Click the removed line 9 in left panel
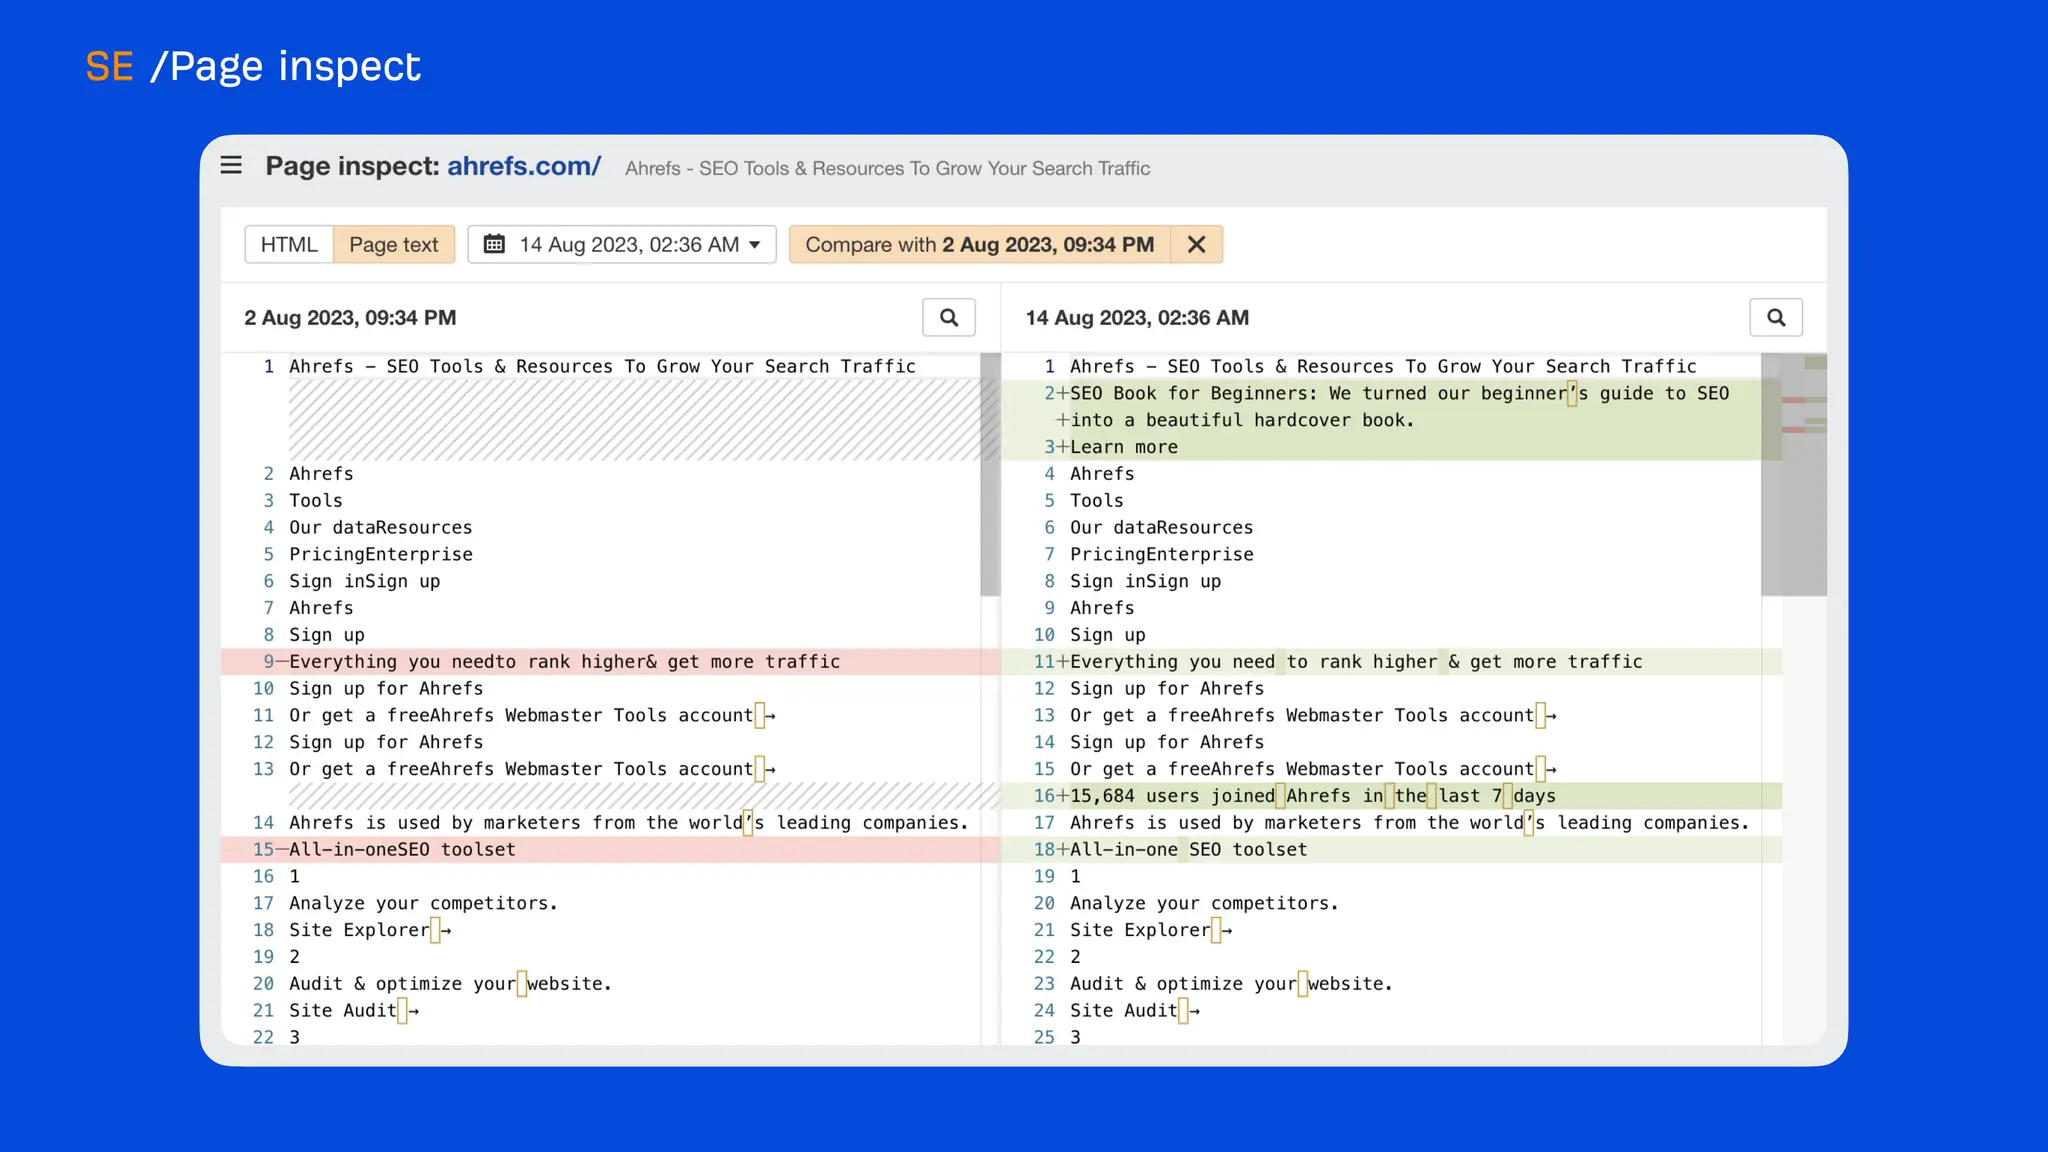 click(x=564, y=662)
